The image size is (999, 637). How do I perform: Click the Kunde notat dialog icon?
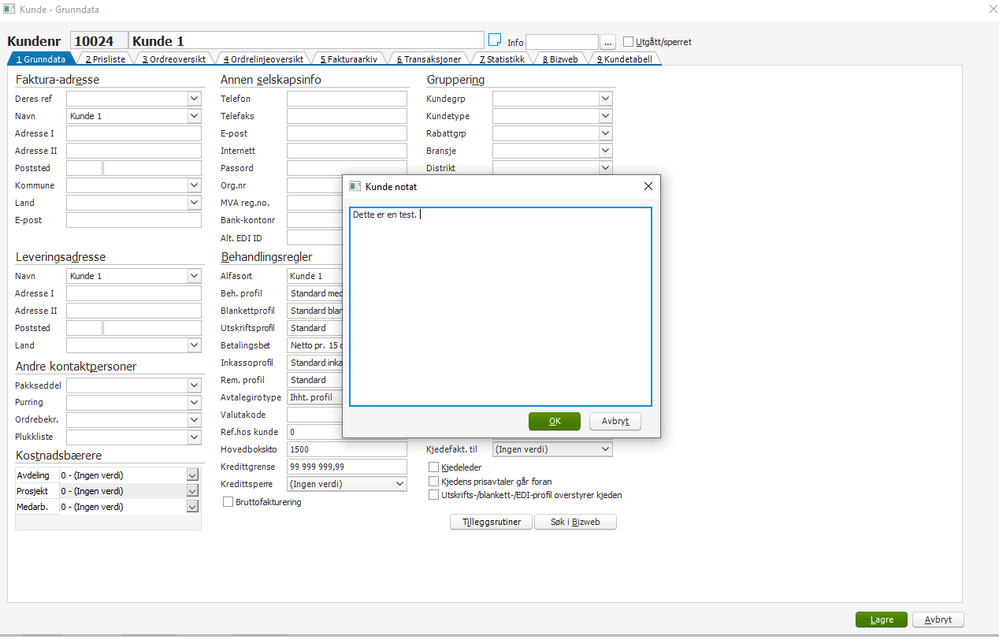point(355,186)
